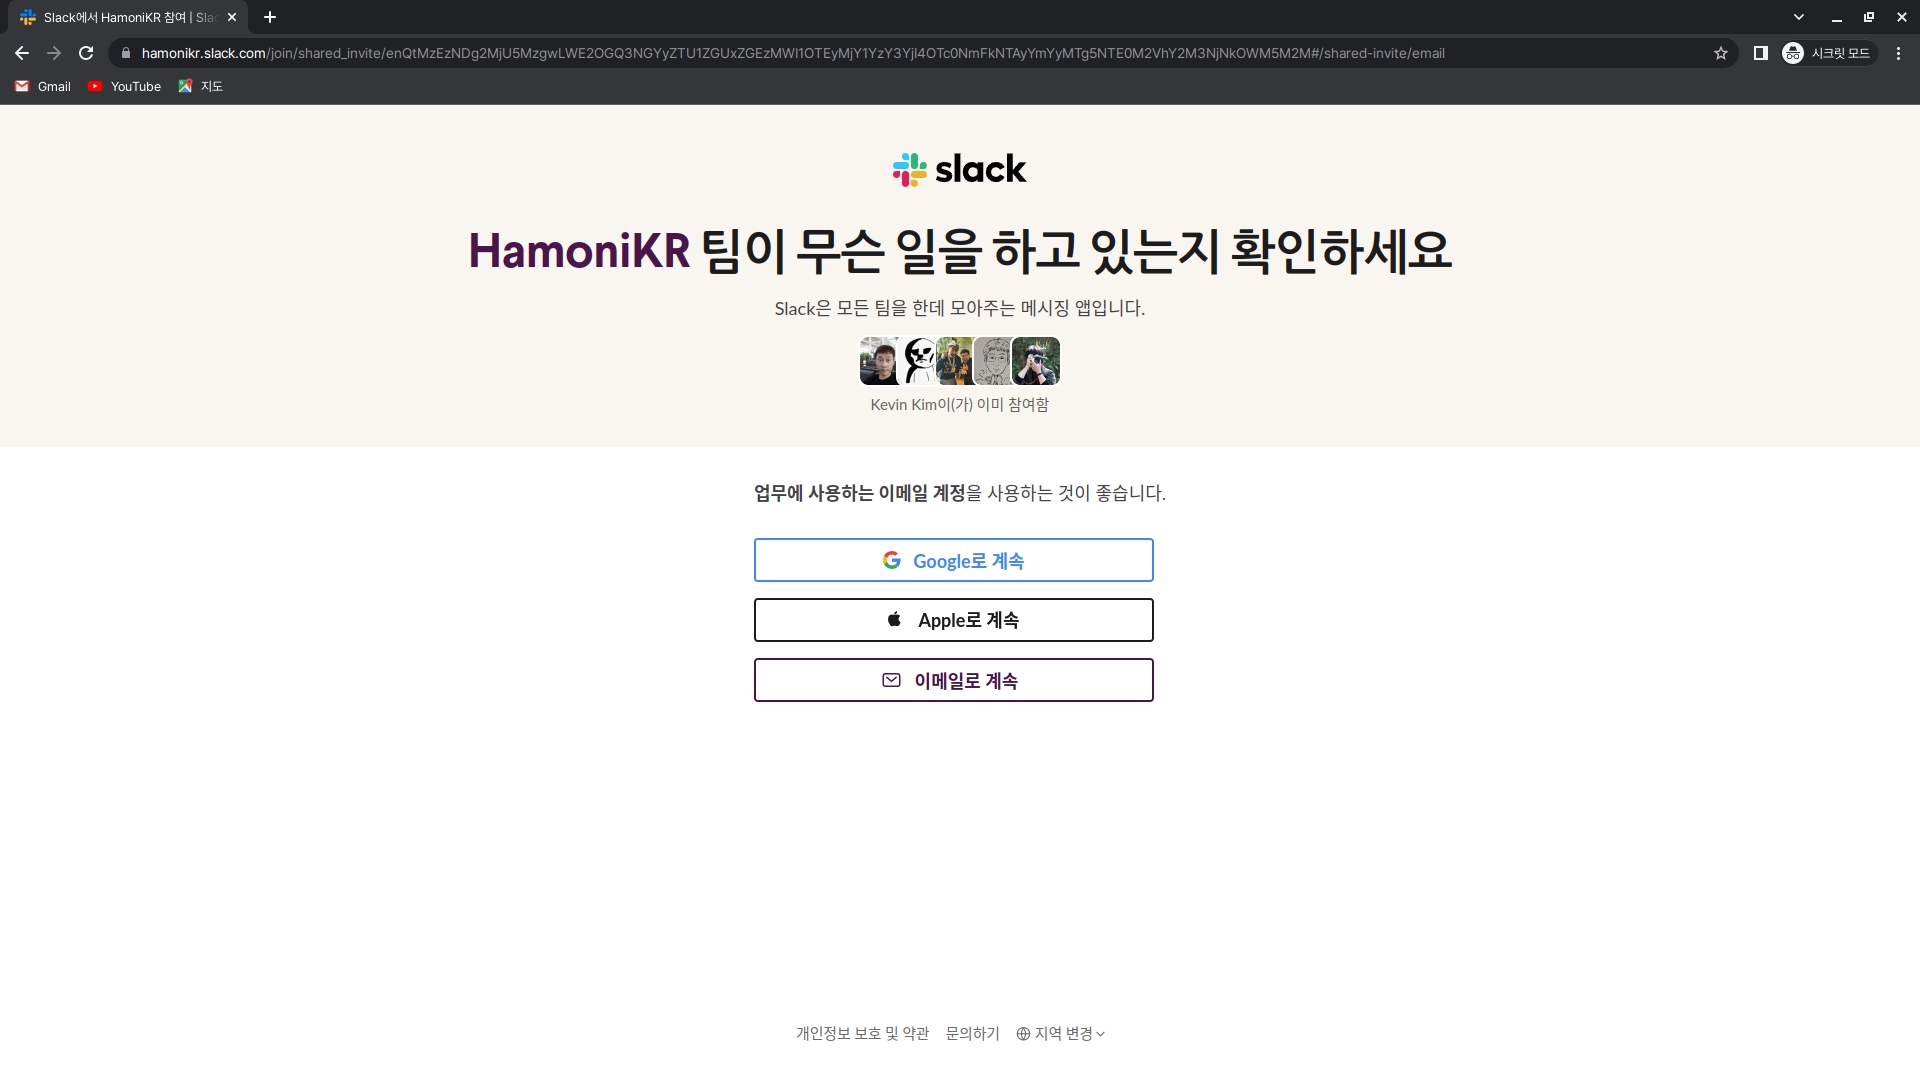Image resolution: width=1920 pixels, height=1080 pixels.
Task: Open the 문의하기 contact link
Action: point(972,1034)
